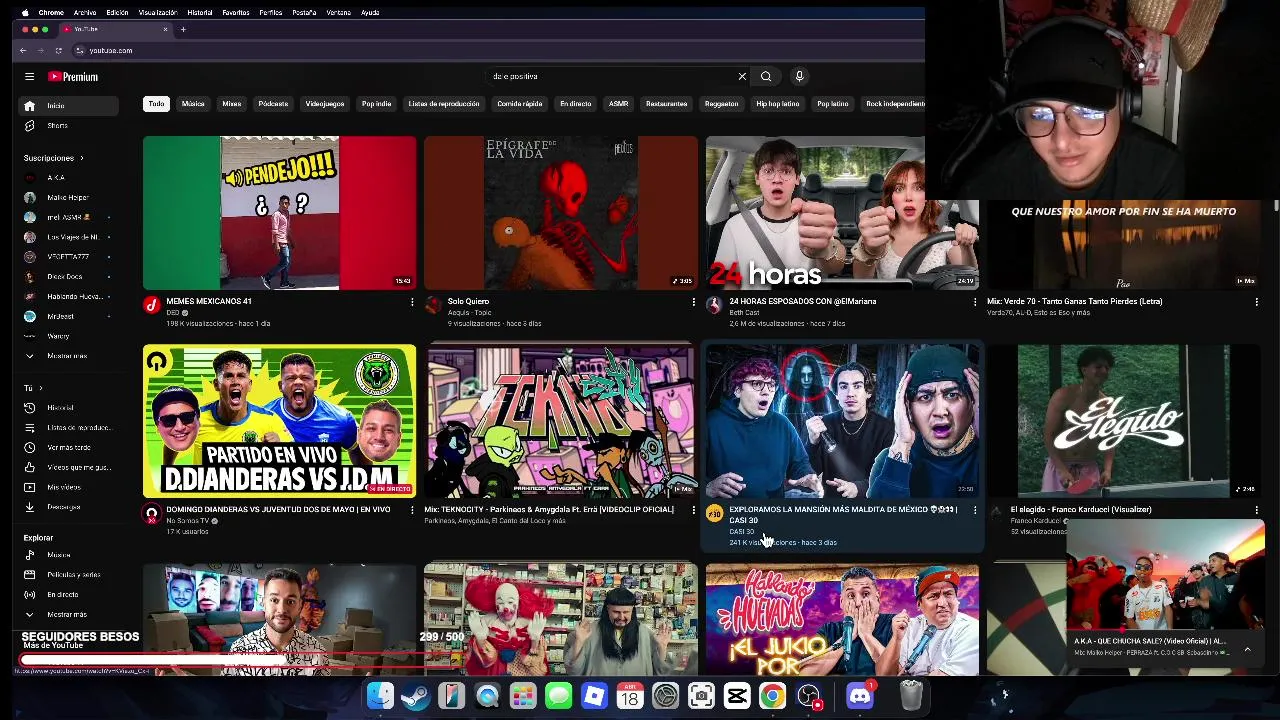Viewport: 1280px width, 720px height.
Task: Expand the mini player with its chevron
Action: click(1247, 650)
